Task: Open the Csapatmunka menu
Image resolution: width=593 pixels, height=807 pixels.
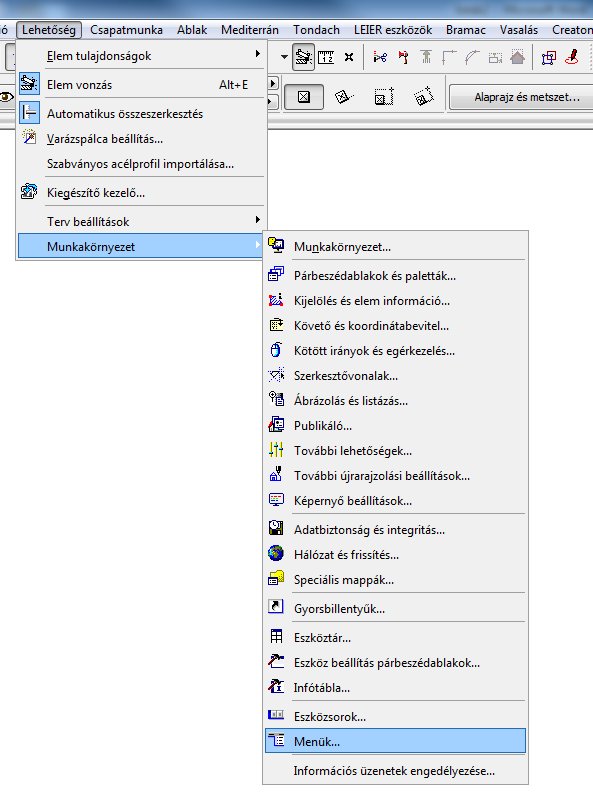Action: [x=127, y=30]
